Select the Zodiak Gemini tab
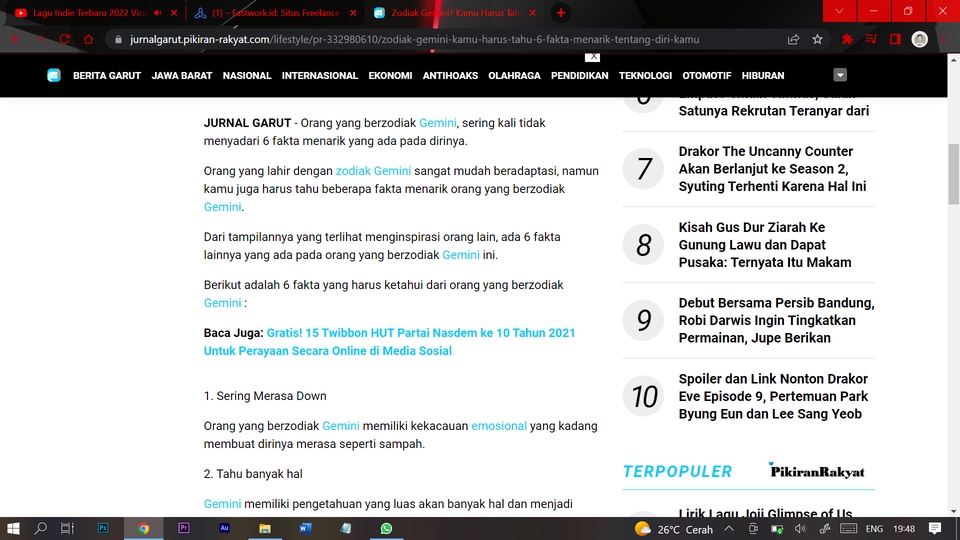 [x=455, y=13]
